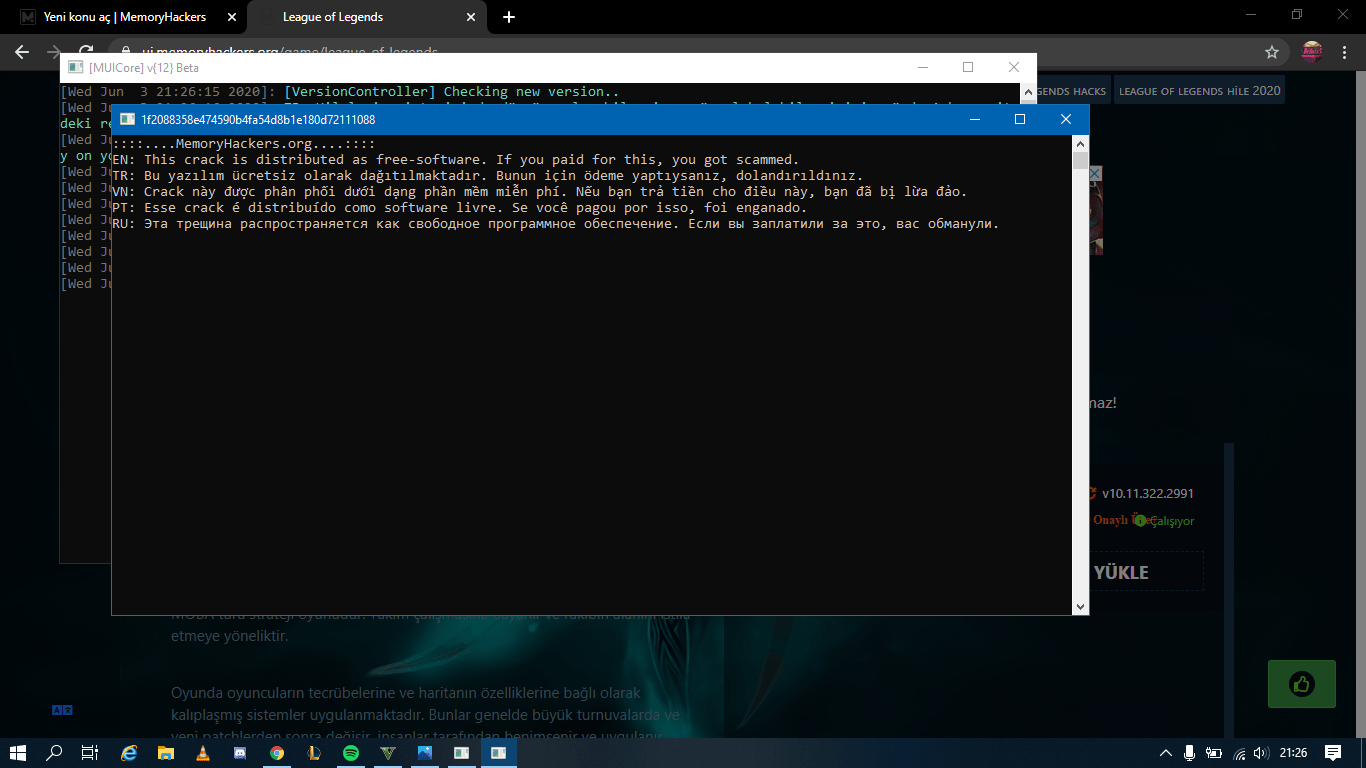Open the MUICore console window system icon

pyautogui.click(x=75, y=67)
